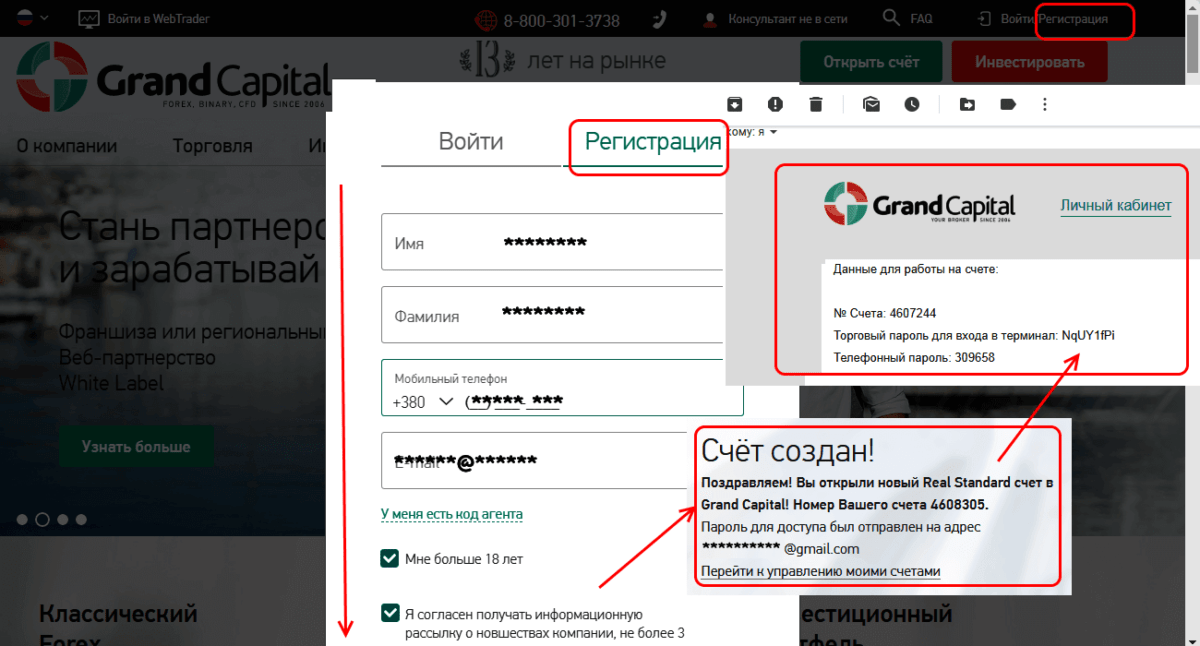Click the FAQ search magnifier icon
The width and height of the screenshot is (1200, 646).
tap(891, 18)
